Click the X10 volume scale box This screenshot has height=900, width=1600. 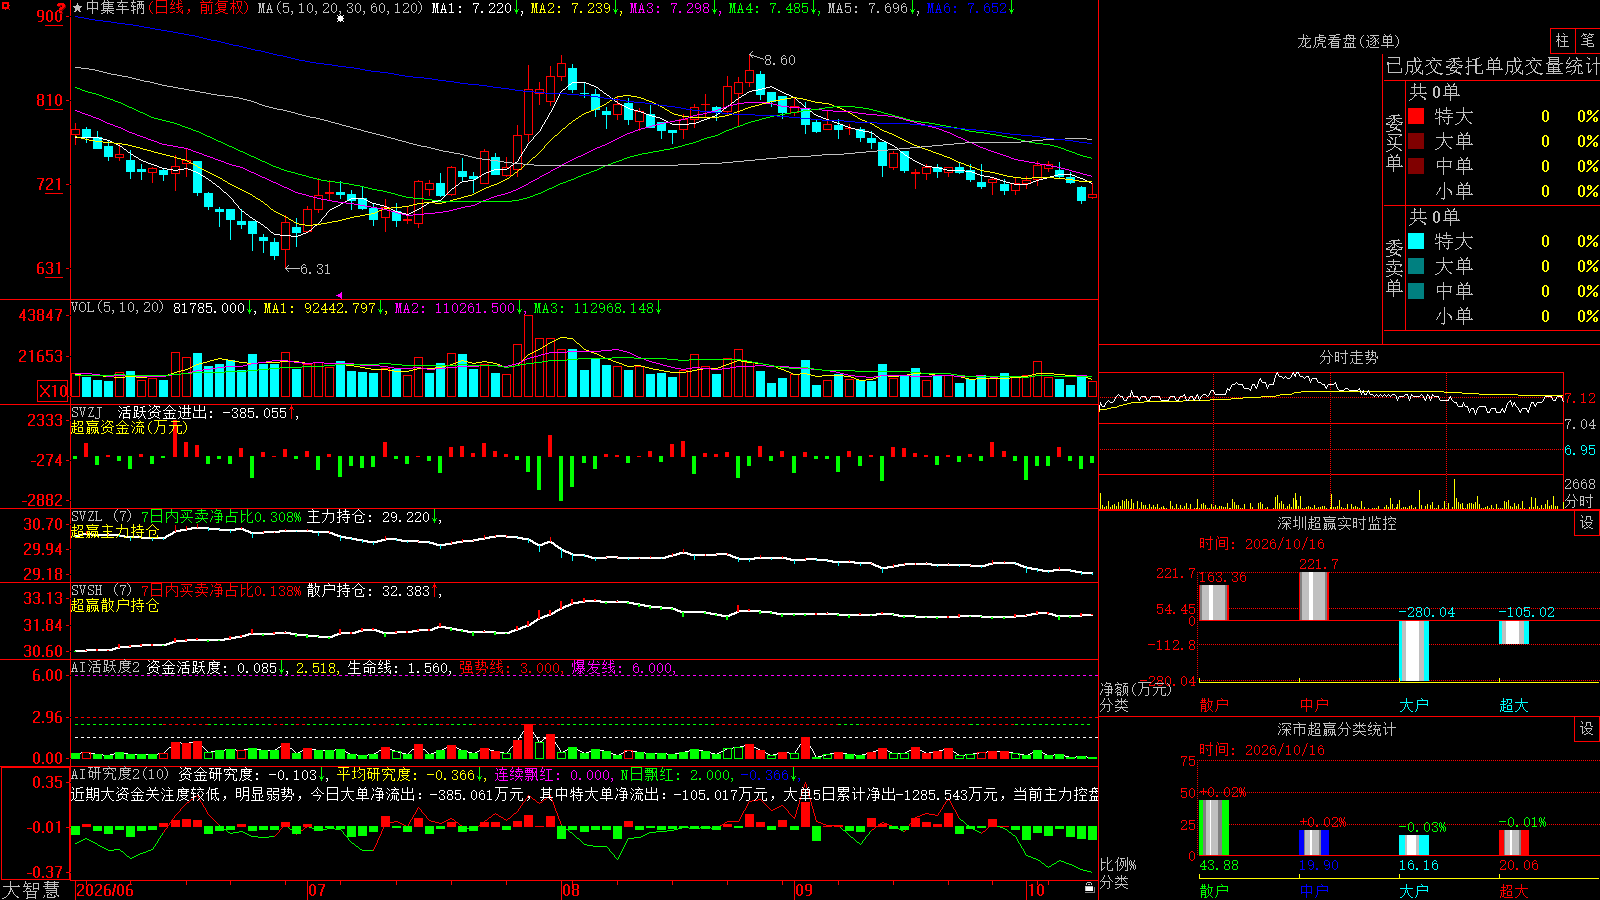pos(53,391)
